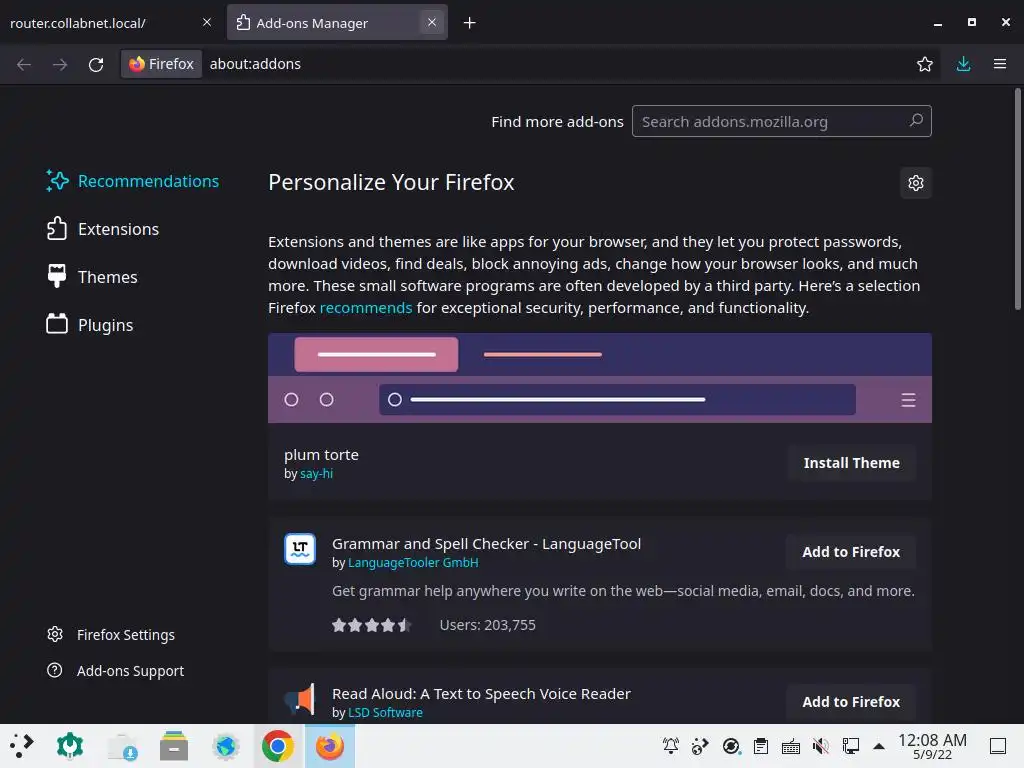The image size is (1024, 768).
Task: Follow the 'recommends' link in description
Action: (366, 308)
